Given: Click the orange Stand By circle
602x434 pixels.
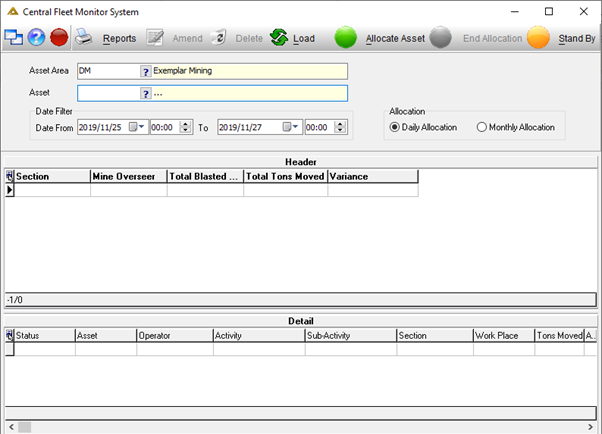Looking at the screenshot, I should 538,37.
